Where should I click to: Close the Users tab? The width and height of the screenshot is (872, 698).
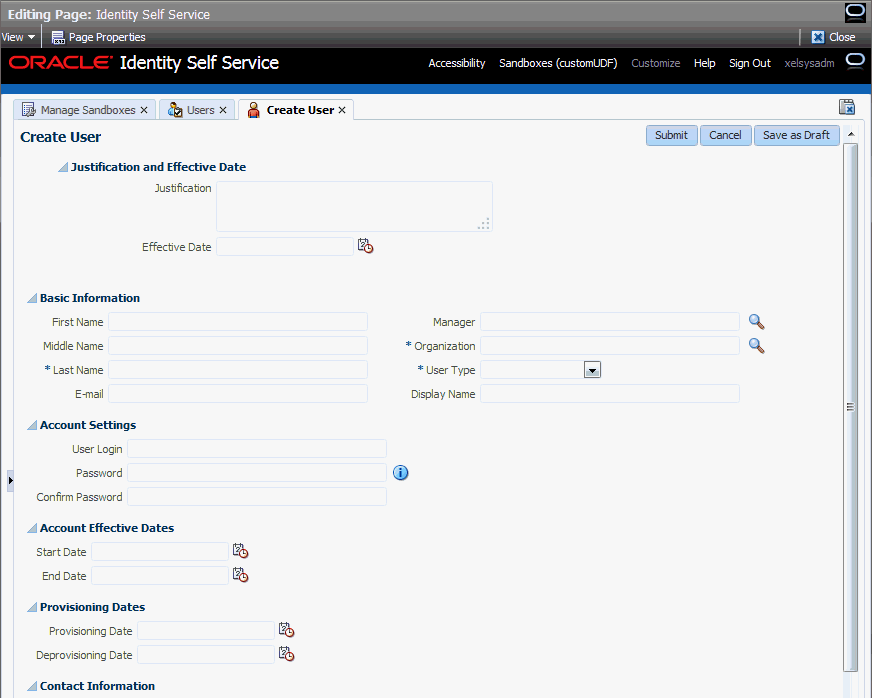[x=223, y=110]
